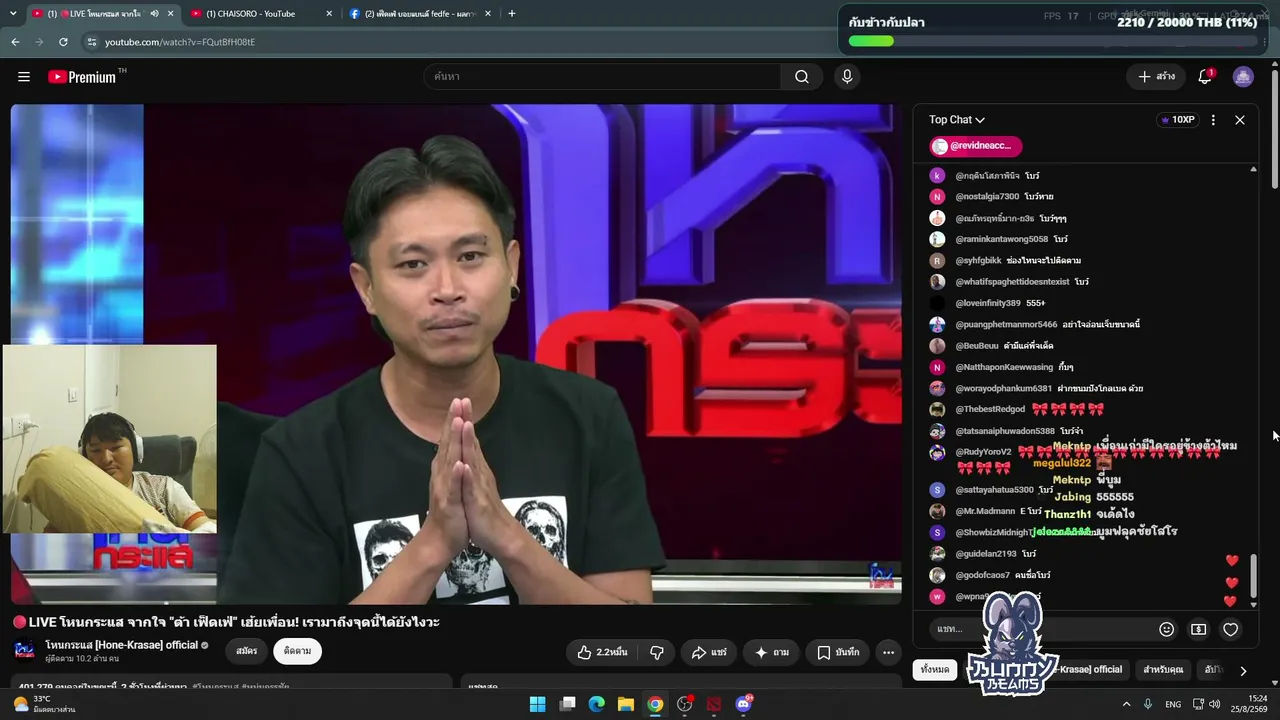This screenshot has width=1280, height=720.
Task: Click the สมัคร join button
Action: click(x=247, y=651)
